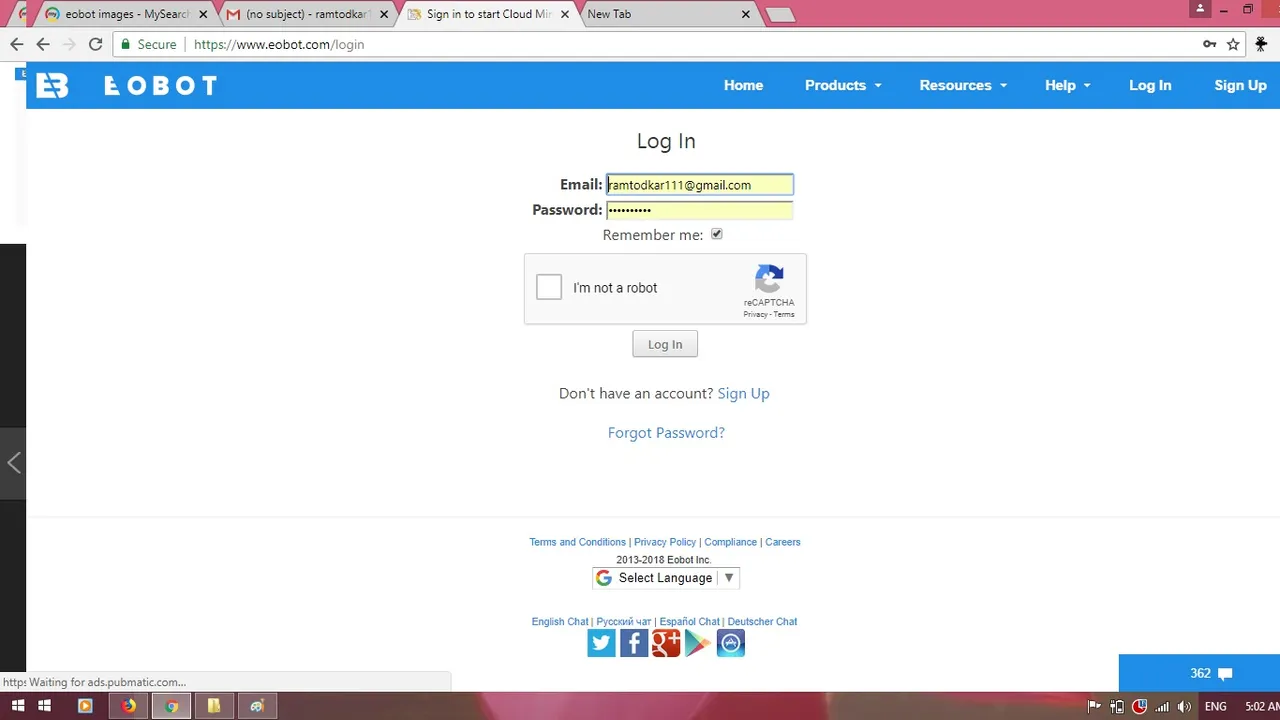
Task: Click the red clock tray icon
Action: click(1139, 706)
